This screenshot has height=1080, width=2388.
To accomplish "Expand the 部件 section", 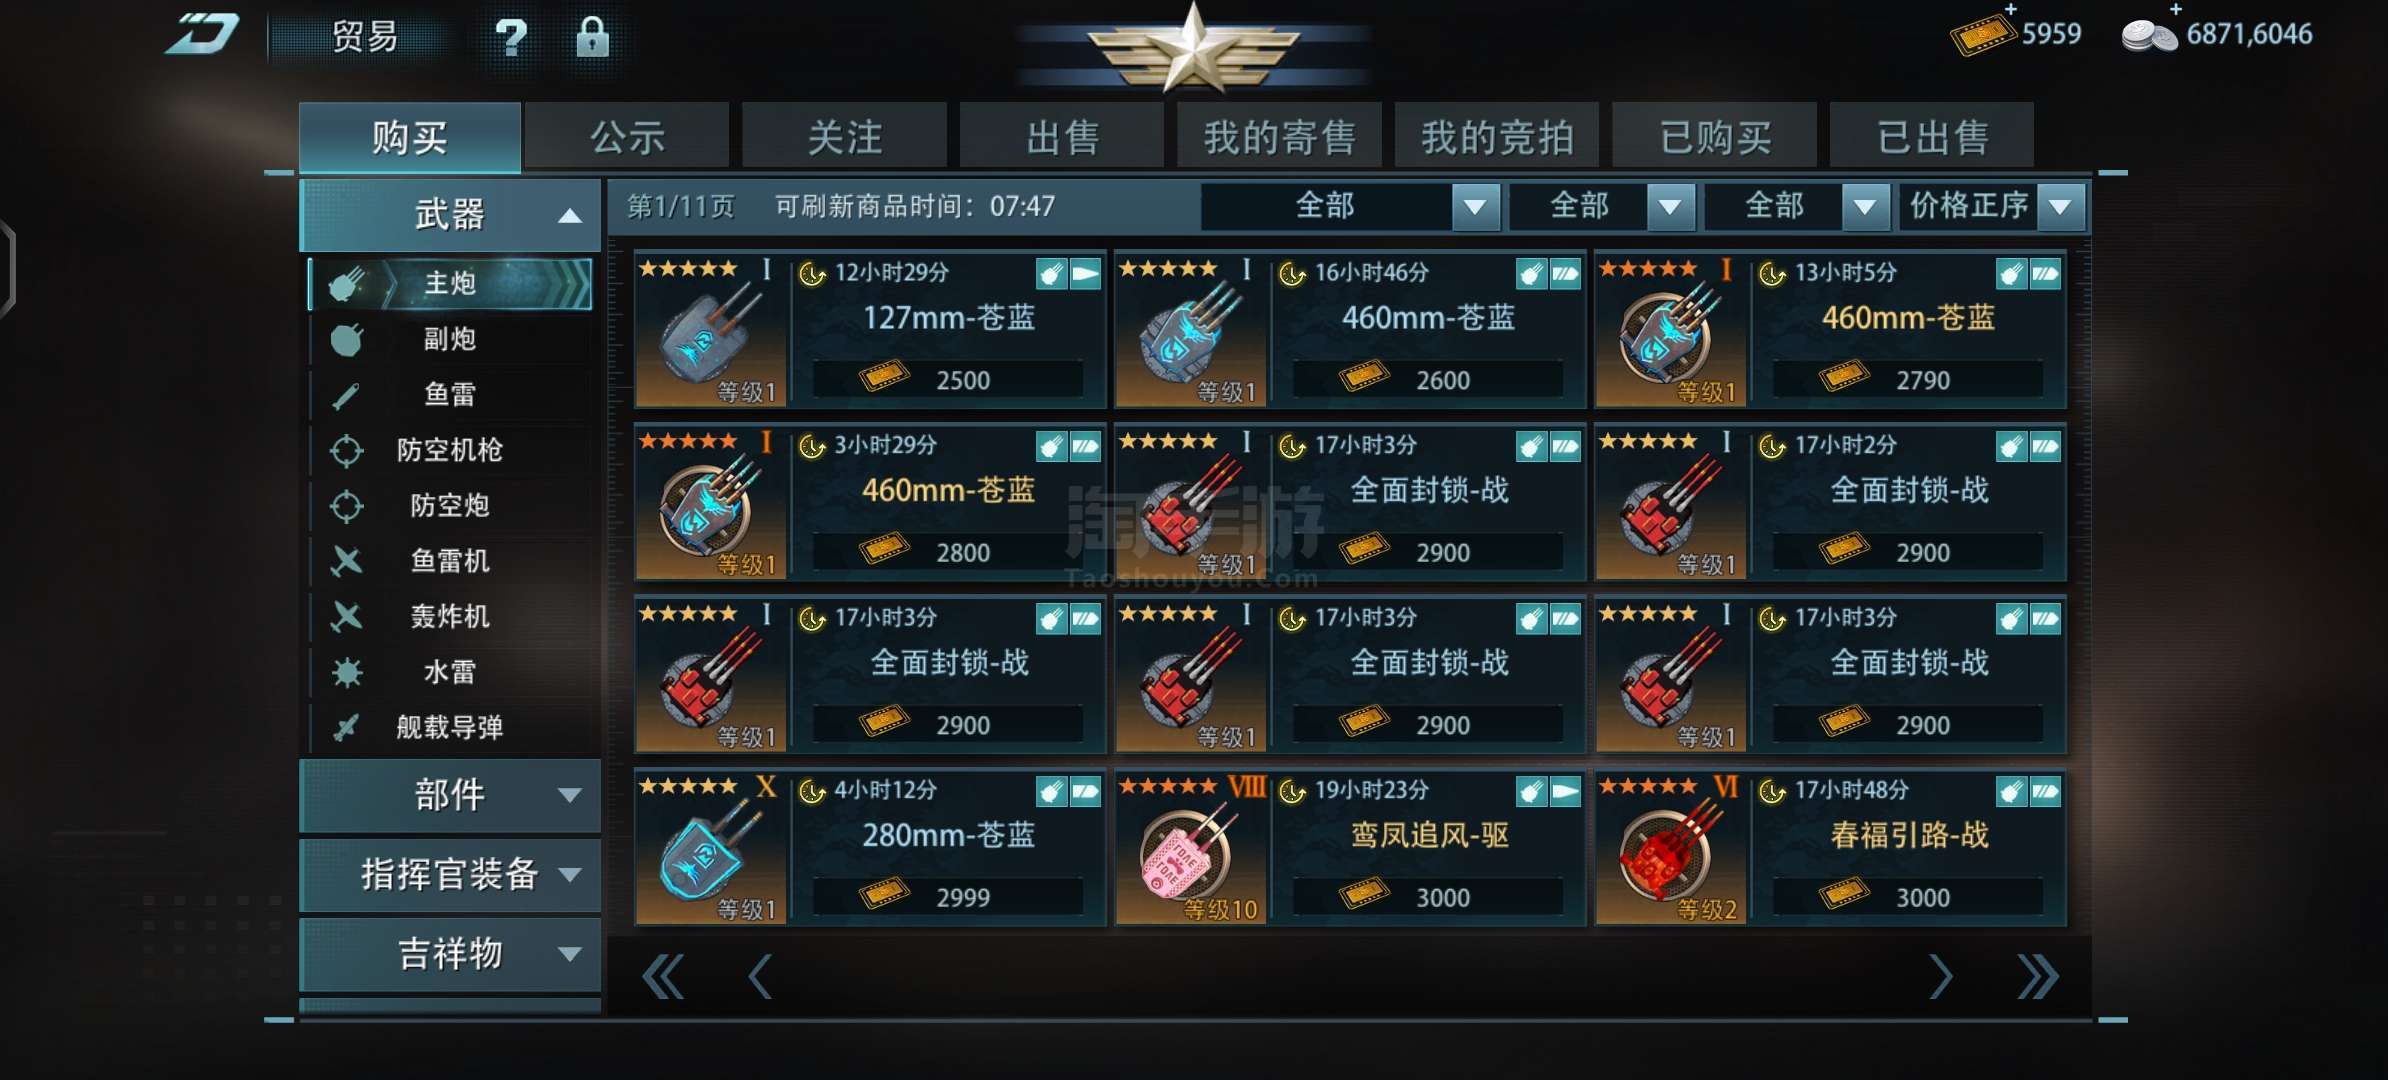I will pyautogui.click(x=450, y=795).
